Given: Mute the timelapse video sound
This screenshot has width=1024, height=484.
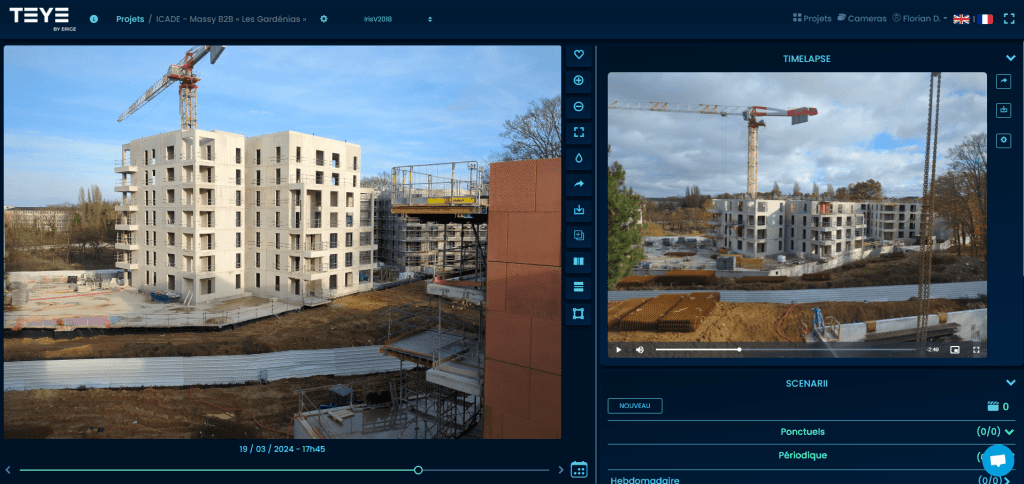Looking at the screenshot, I should (x=640, y=350).
